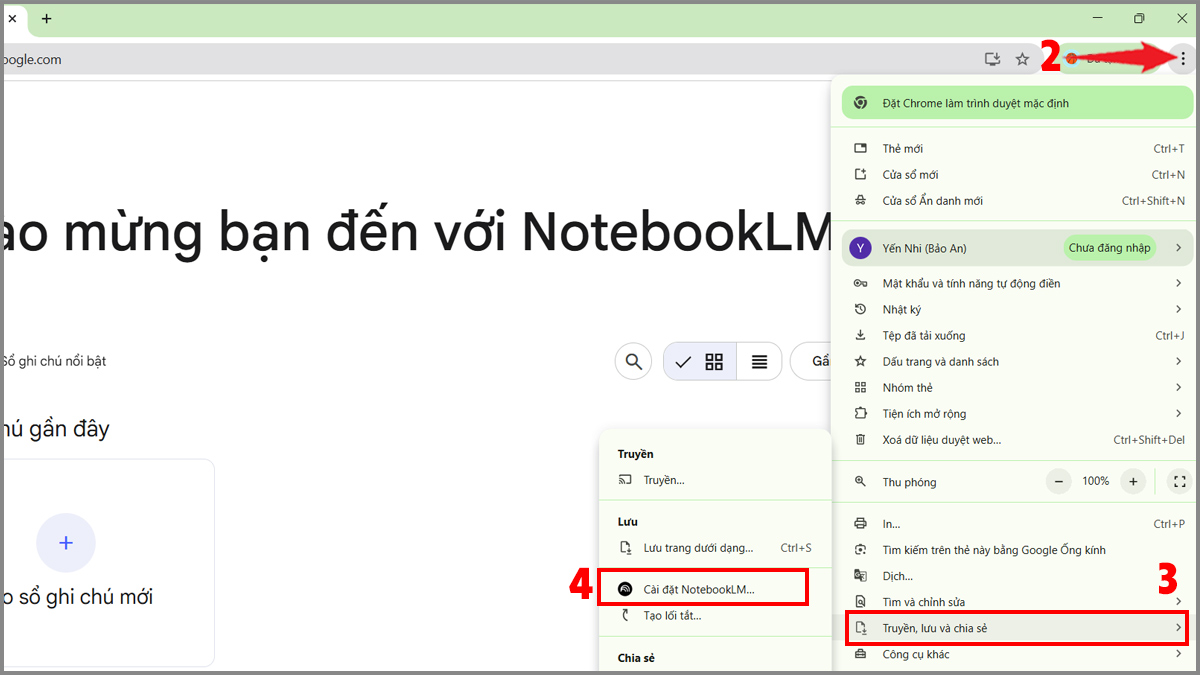Expand the Công cụ khác submenu arrow

coord(1179,654)
